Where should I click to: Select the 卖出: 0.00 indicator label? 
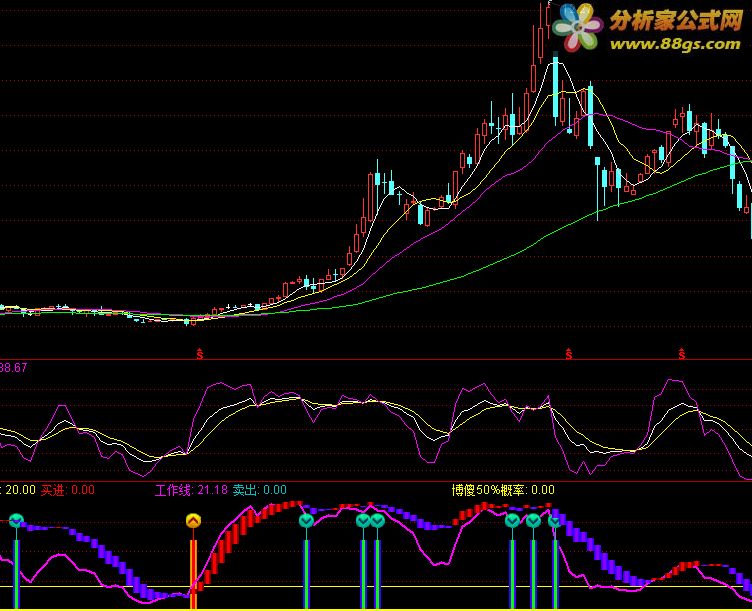(259, 490)
